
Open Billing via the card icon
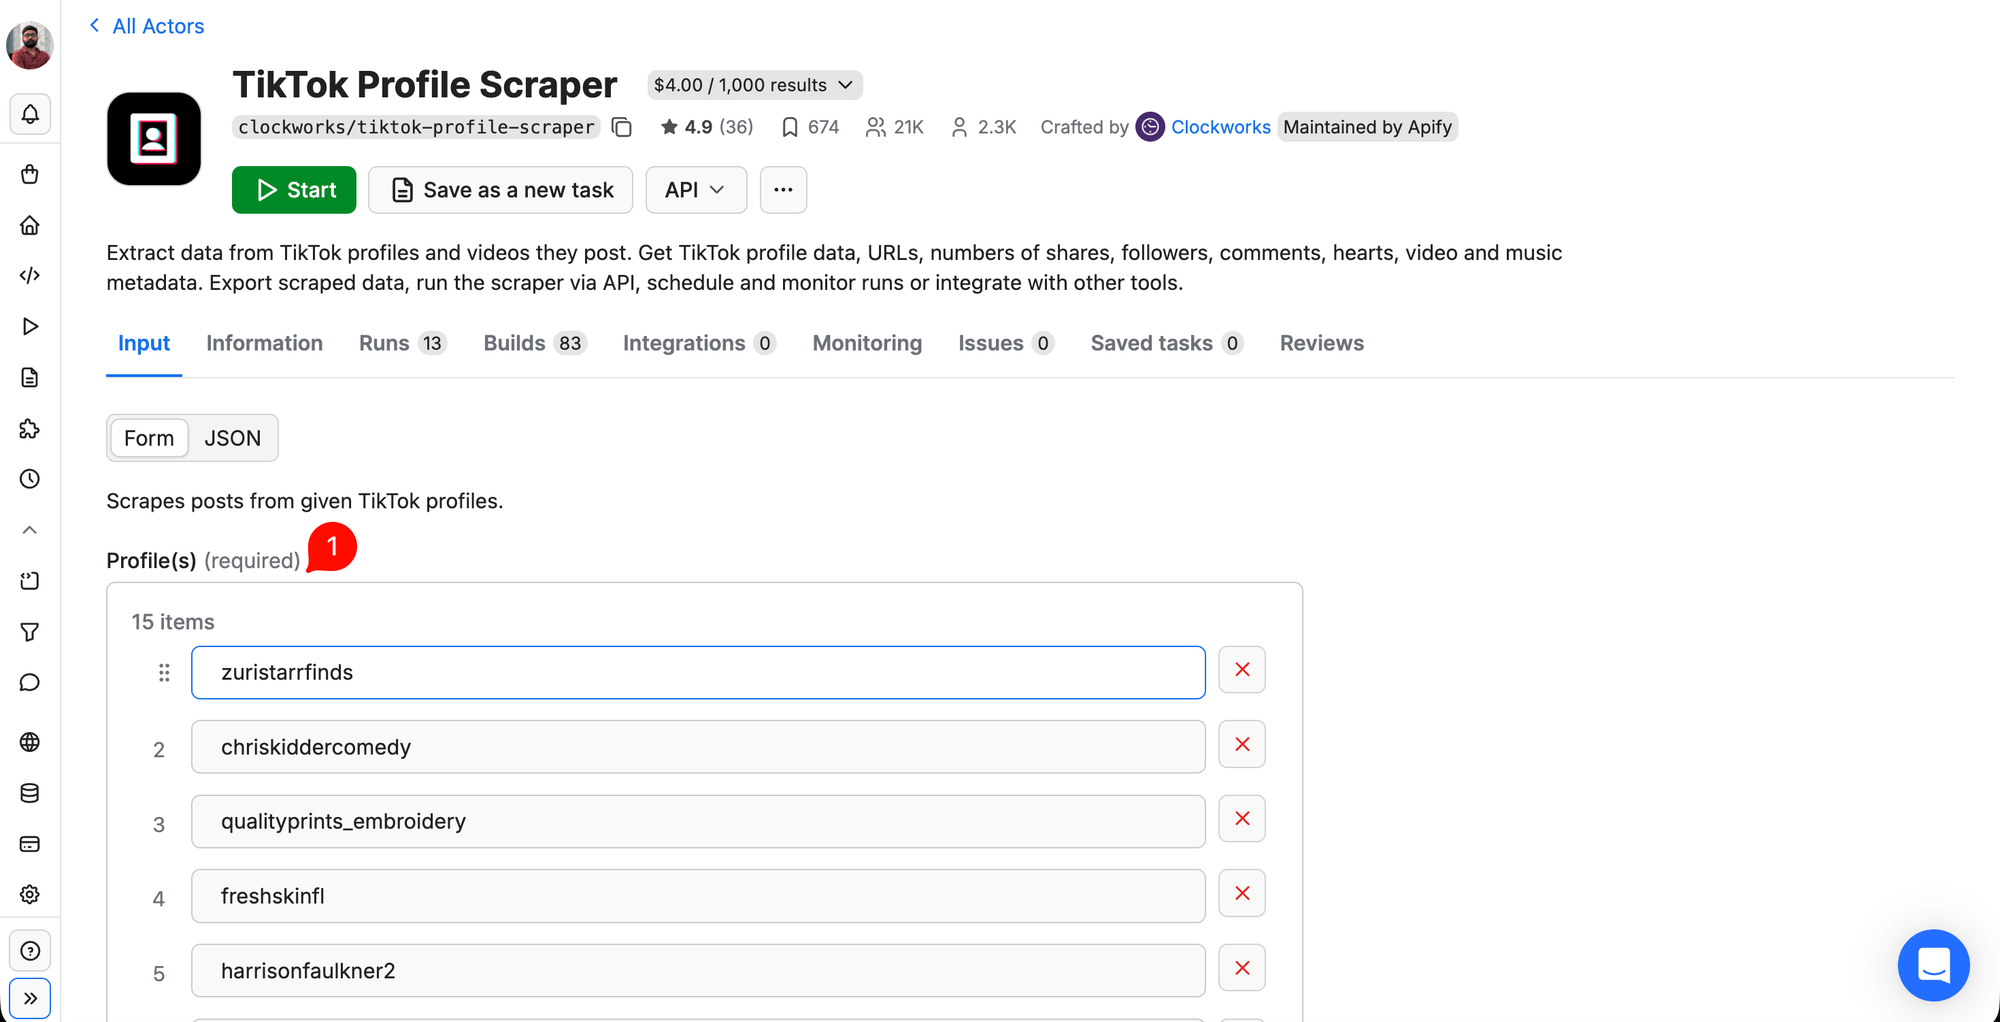(x=30, y=844)
